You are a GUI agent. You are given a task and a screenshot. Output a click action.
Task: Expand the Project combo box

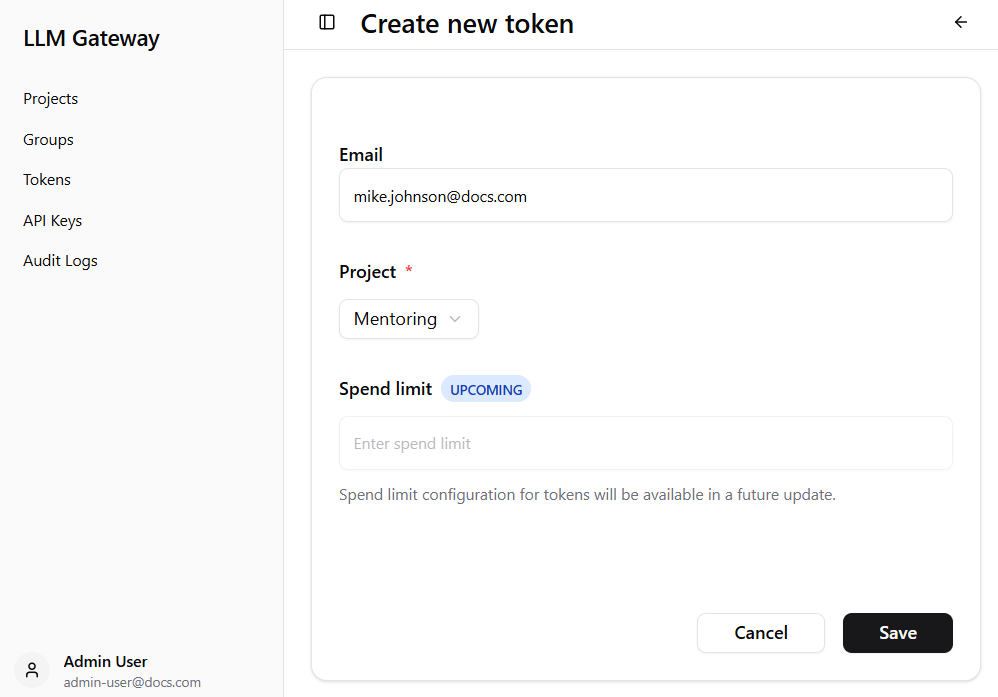pyautogui.click(x=408, y=318)
